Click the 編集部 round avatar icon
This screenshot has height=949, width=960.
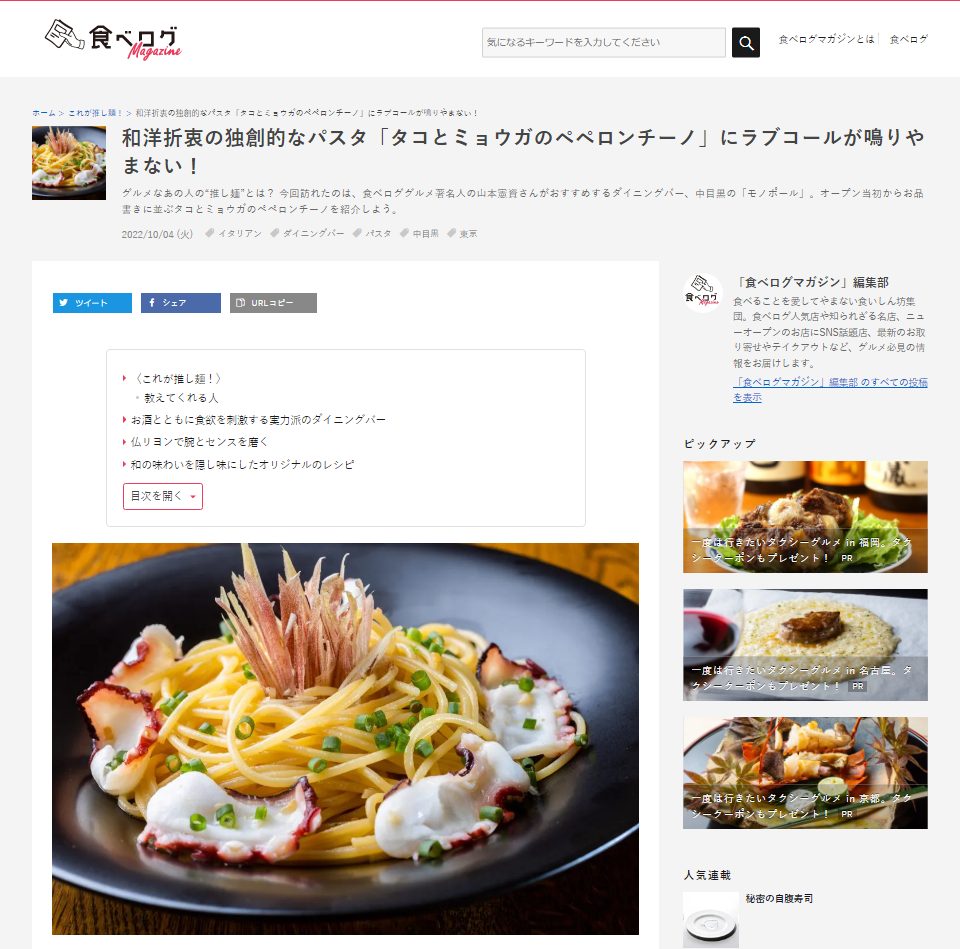[x=702, y=293]
